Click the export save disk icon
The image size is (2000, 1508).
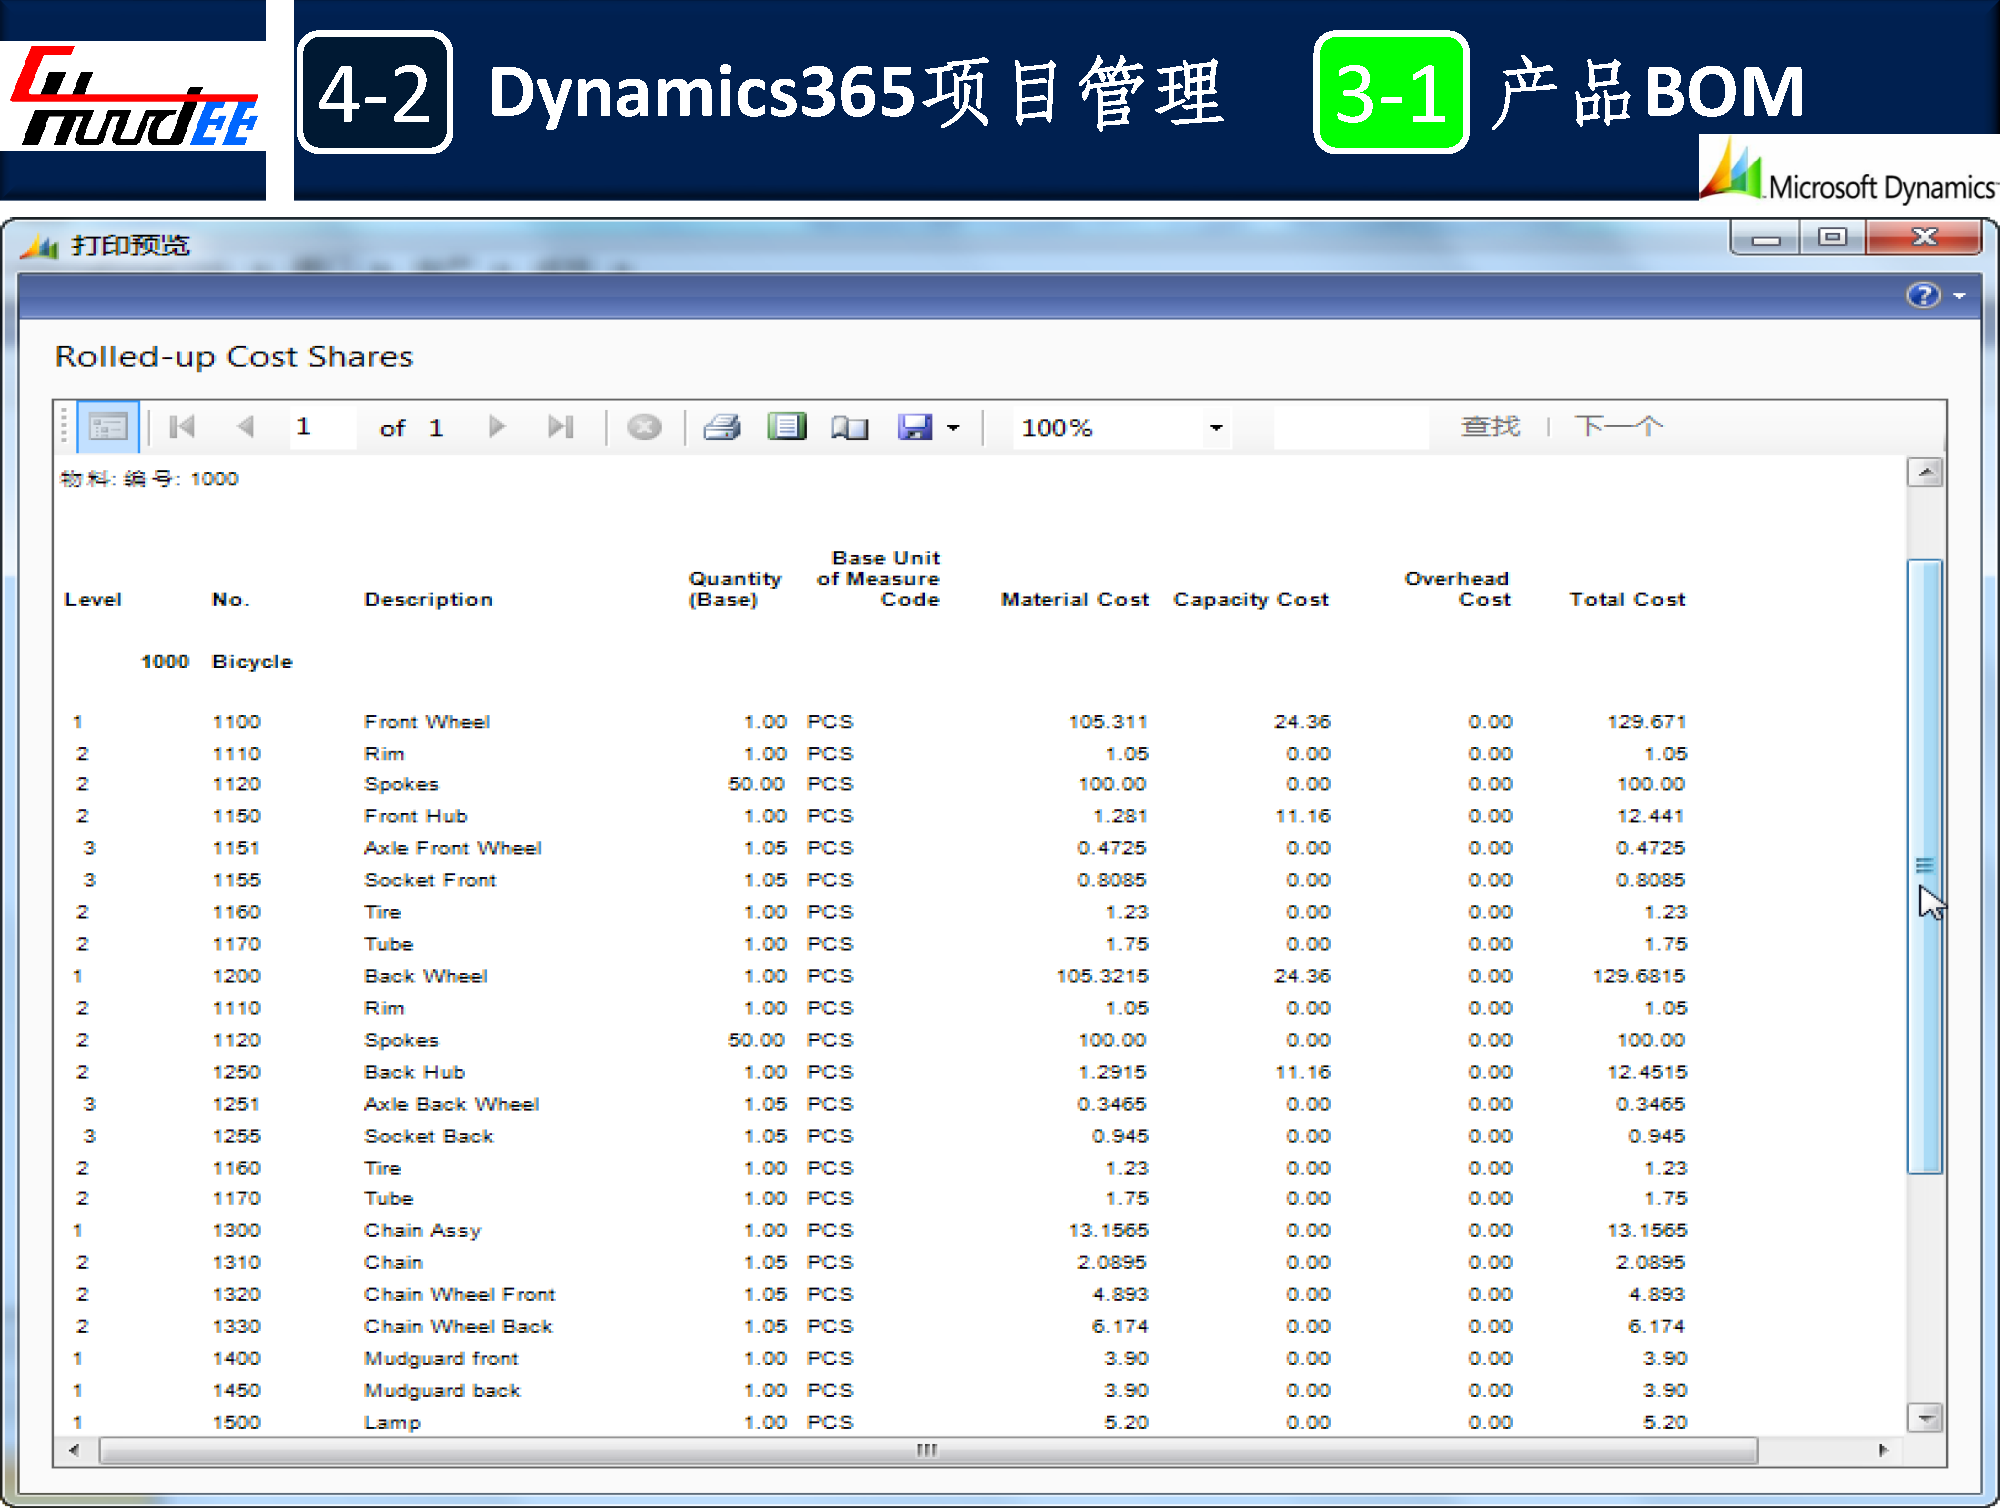pyautogui.click(x=914, y=427)
